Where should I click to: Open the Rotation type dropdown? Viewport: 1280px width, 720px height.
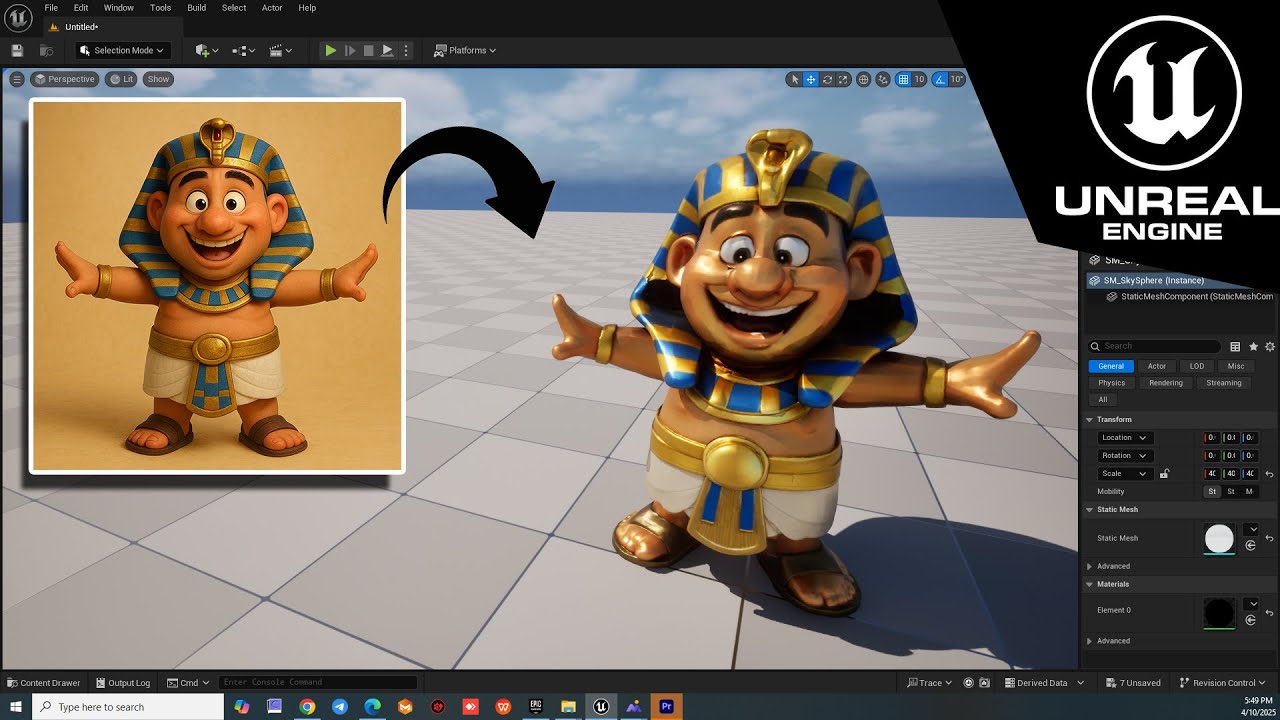click(1125, 455)
